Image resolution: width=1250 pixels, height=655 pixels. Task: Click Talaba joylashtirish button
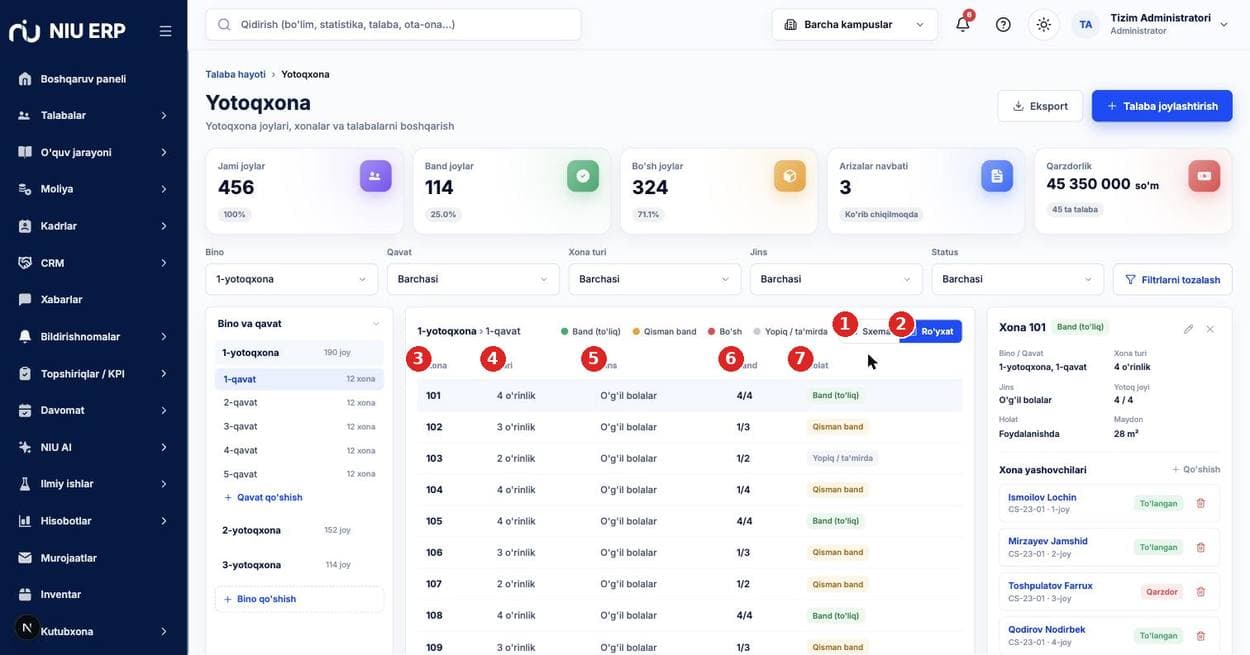click(x=1162, y=106)
